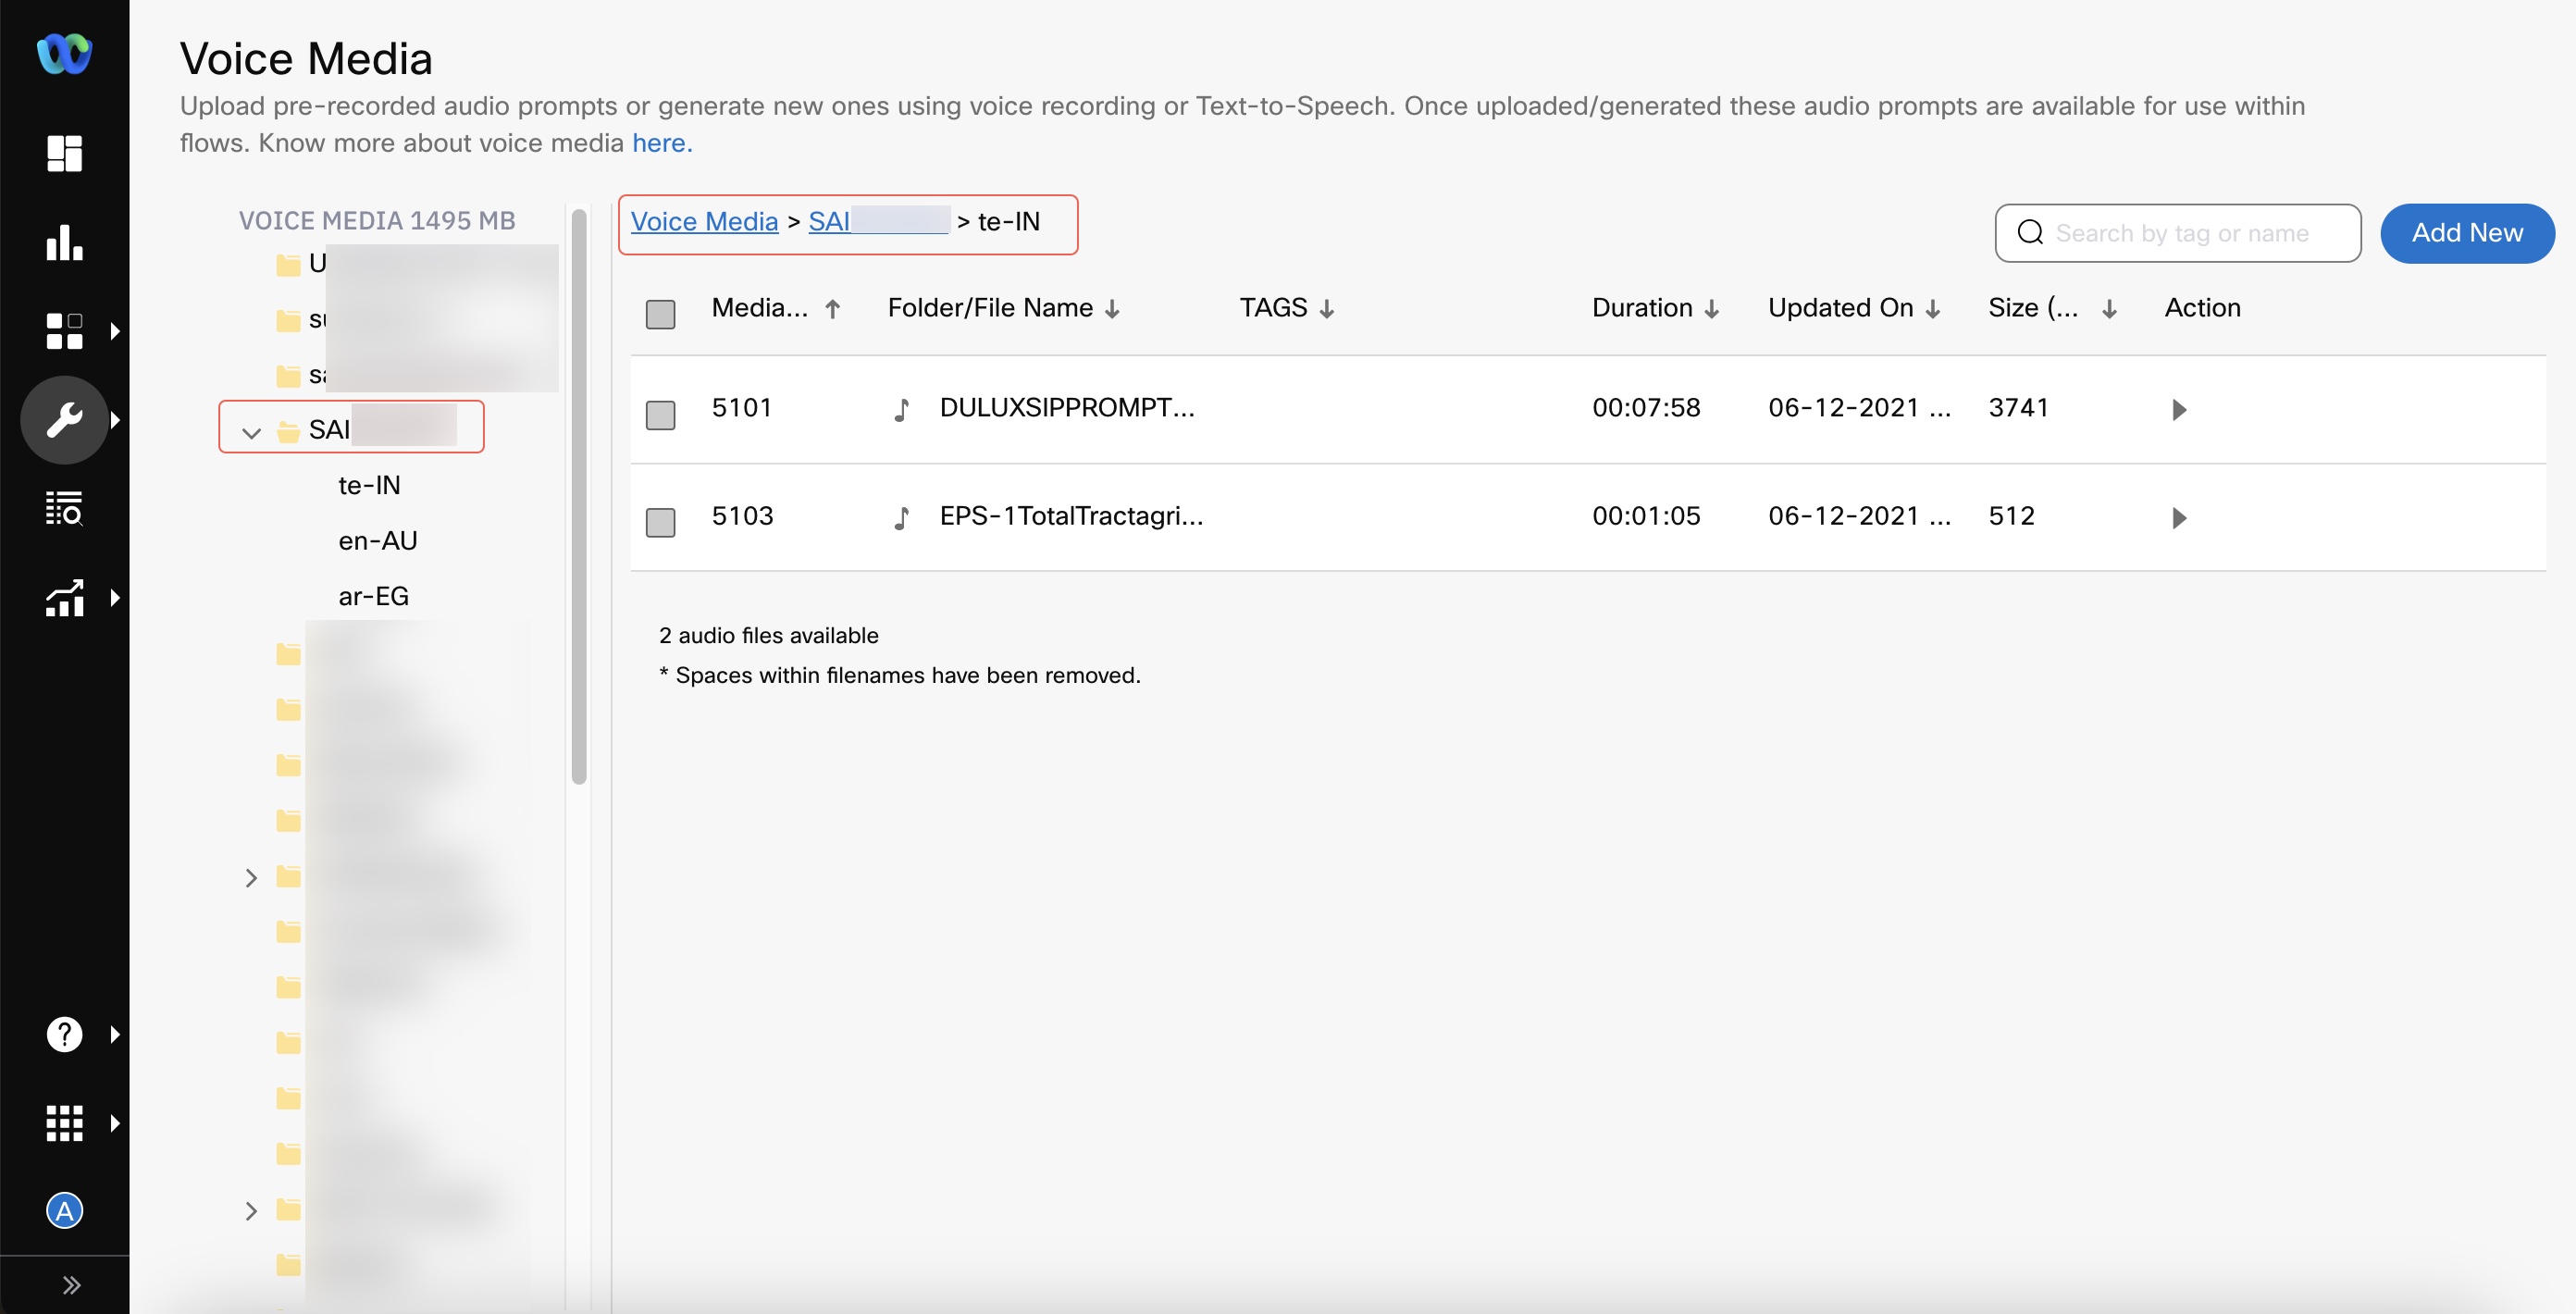Open the dashboard tiles icon in the sidebar
This screenshot has width=2576, height=1314.
(x=64, y=154)
